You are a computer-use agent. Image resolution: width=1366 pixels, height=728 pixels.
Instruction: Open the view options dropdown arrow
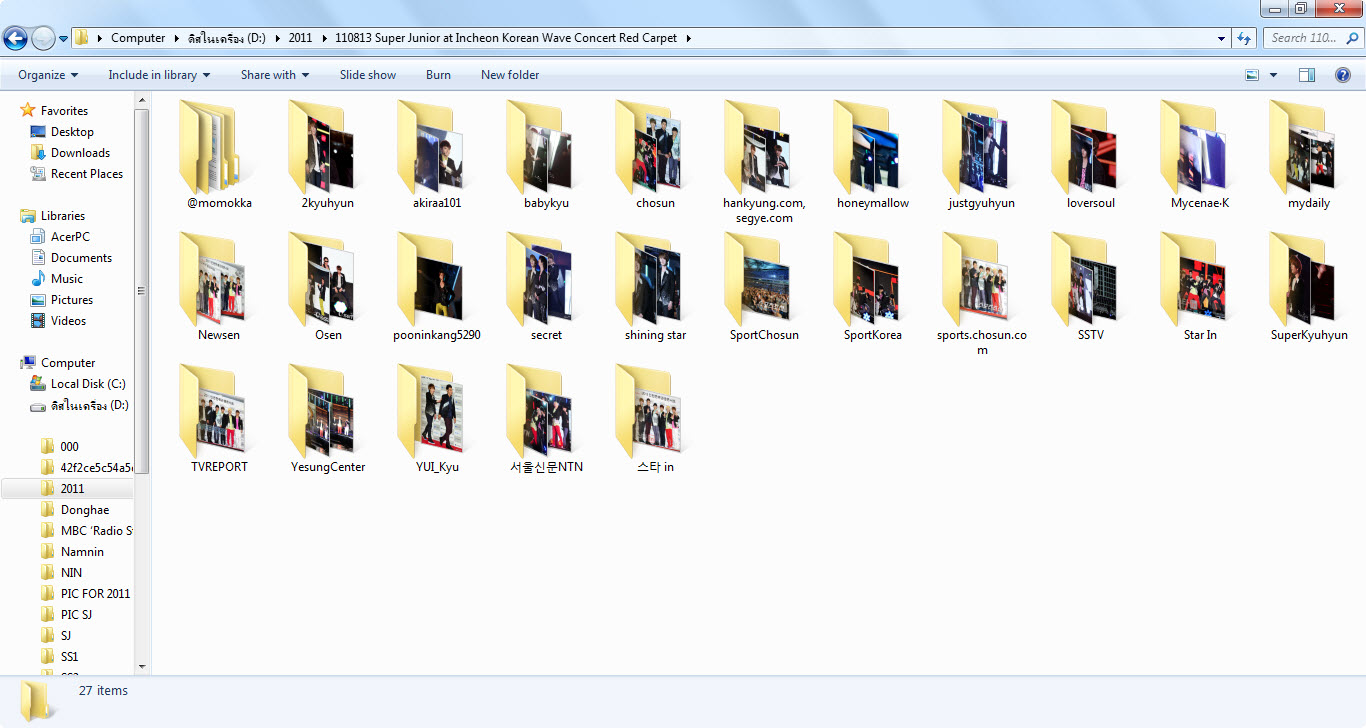pos(1273,75)
